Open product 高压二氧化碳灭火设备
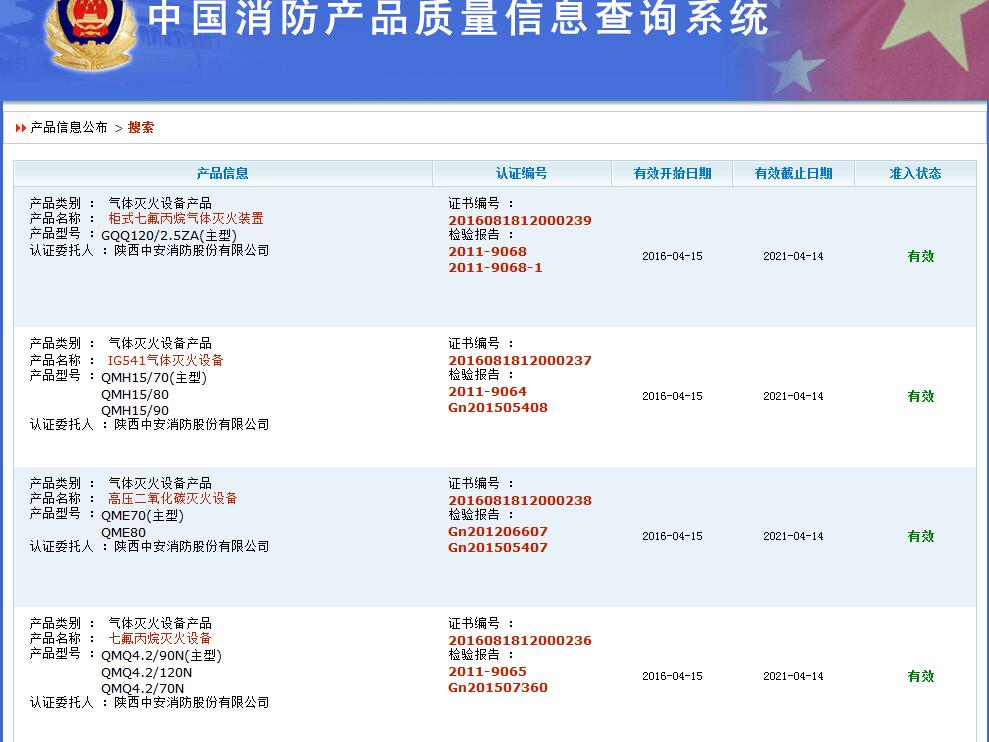This screenshot has width=989, height=742. [173, 499]
